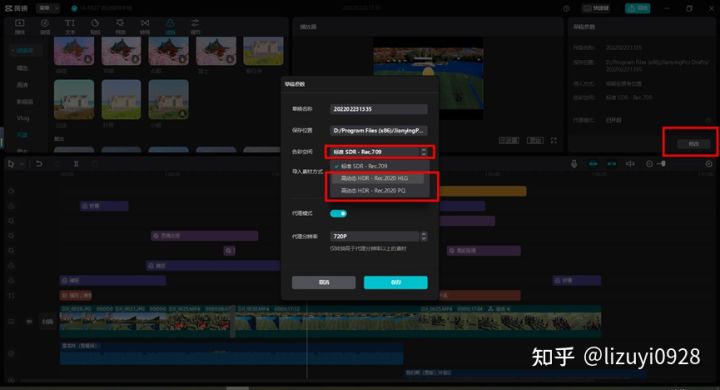
Task: Enter fullscreen preview with the expand icon
Action: coord(554,140)
